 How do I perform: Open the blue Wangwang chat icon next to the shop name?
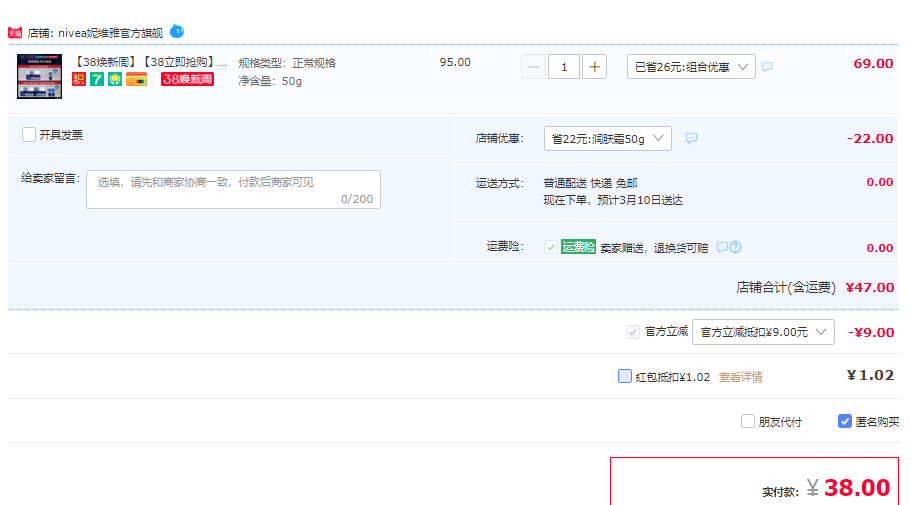pyautogui.click(x=177, y=31)
